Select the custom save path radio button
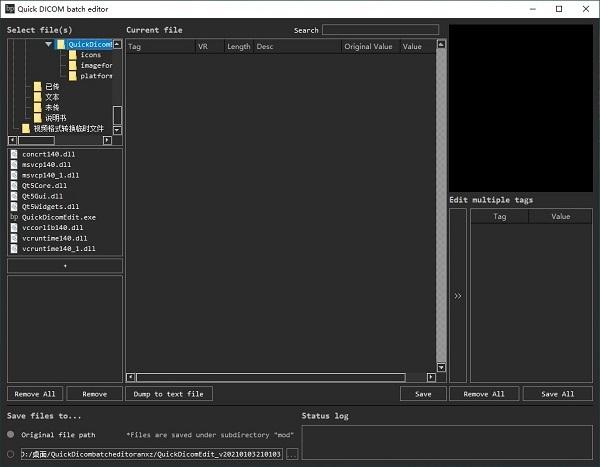This screenshot has height=467, width=600. [11, 454]
